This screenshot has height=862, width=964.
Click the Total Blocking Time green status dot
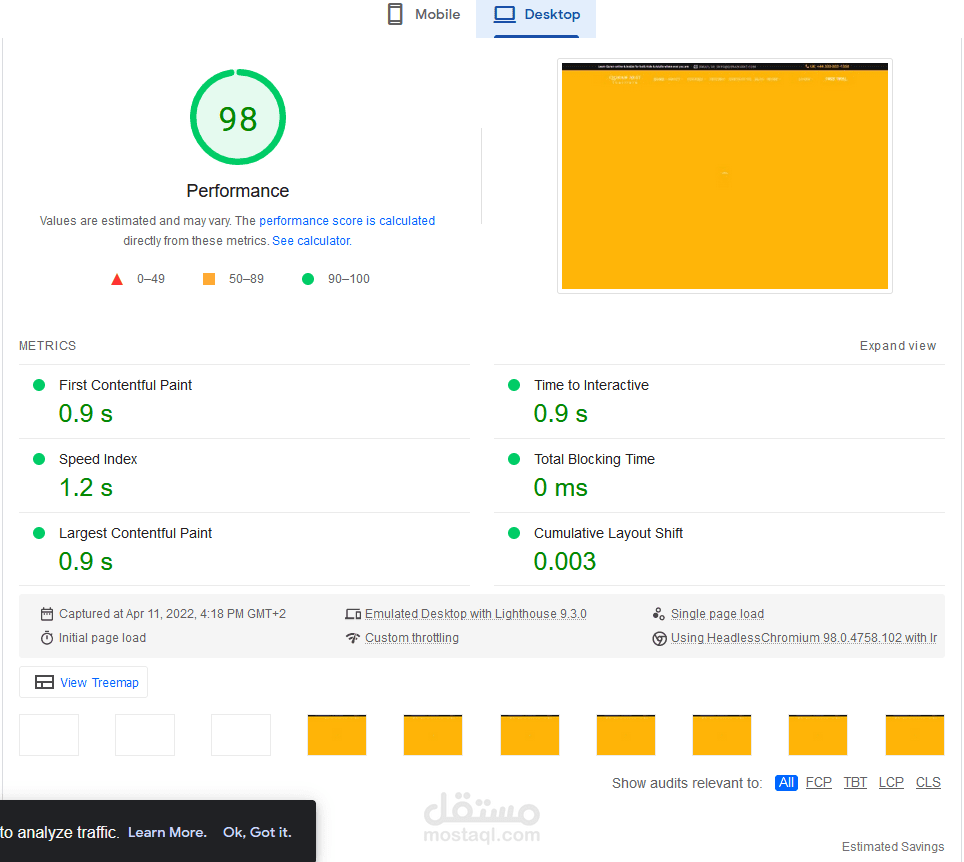[514, 459]
